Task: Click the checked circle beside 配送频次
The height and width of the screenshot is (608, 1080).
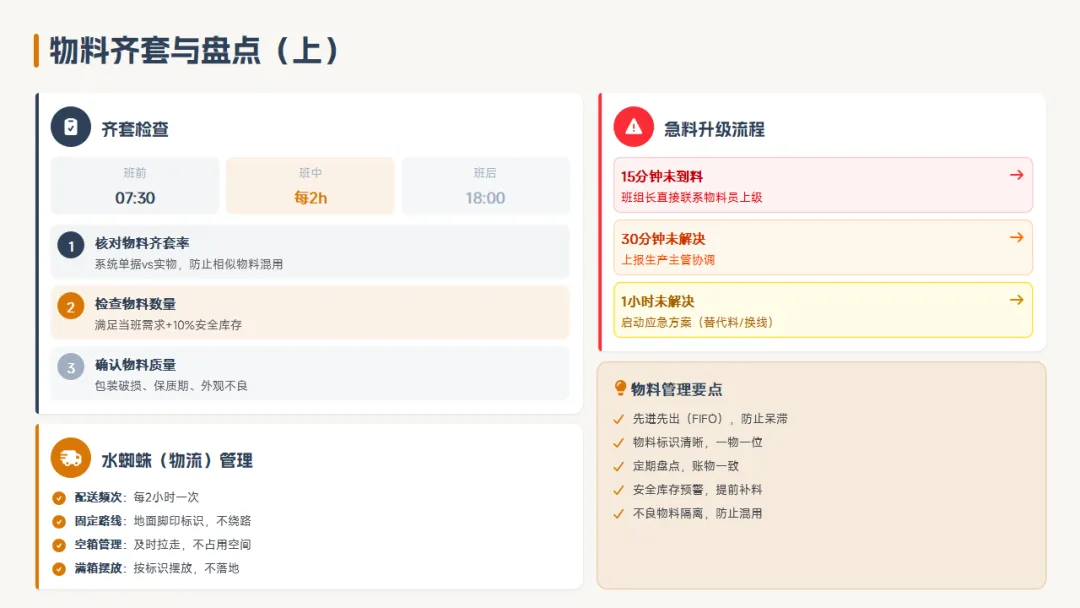Action: click(59, 497)
